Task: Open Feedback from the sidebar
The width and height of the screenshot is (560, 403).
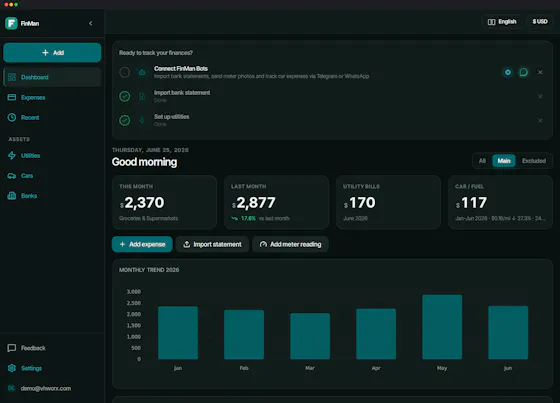Action: (x=52, y=348)
